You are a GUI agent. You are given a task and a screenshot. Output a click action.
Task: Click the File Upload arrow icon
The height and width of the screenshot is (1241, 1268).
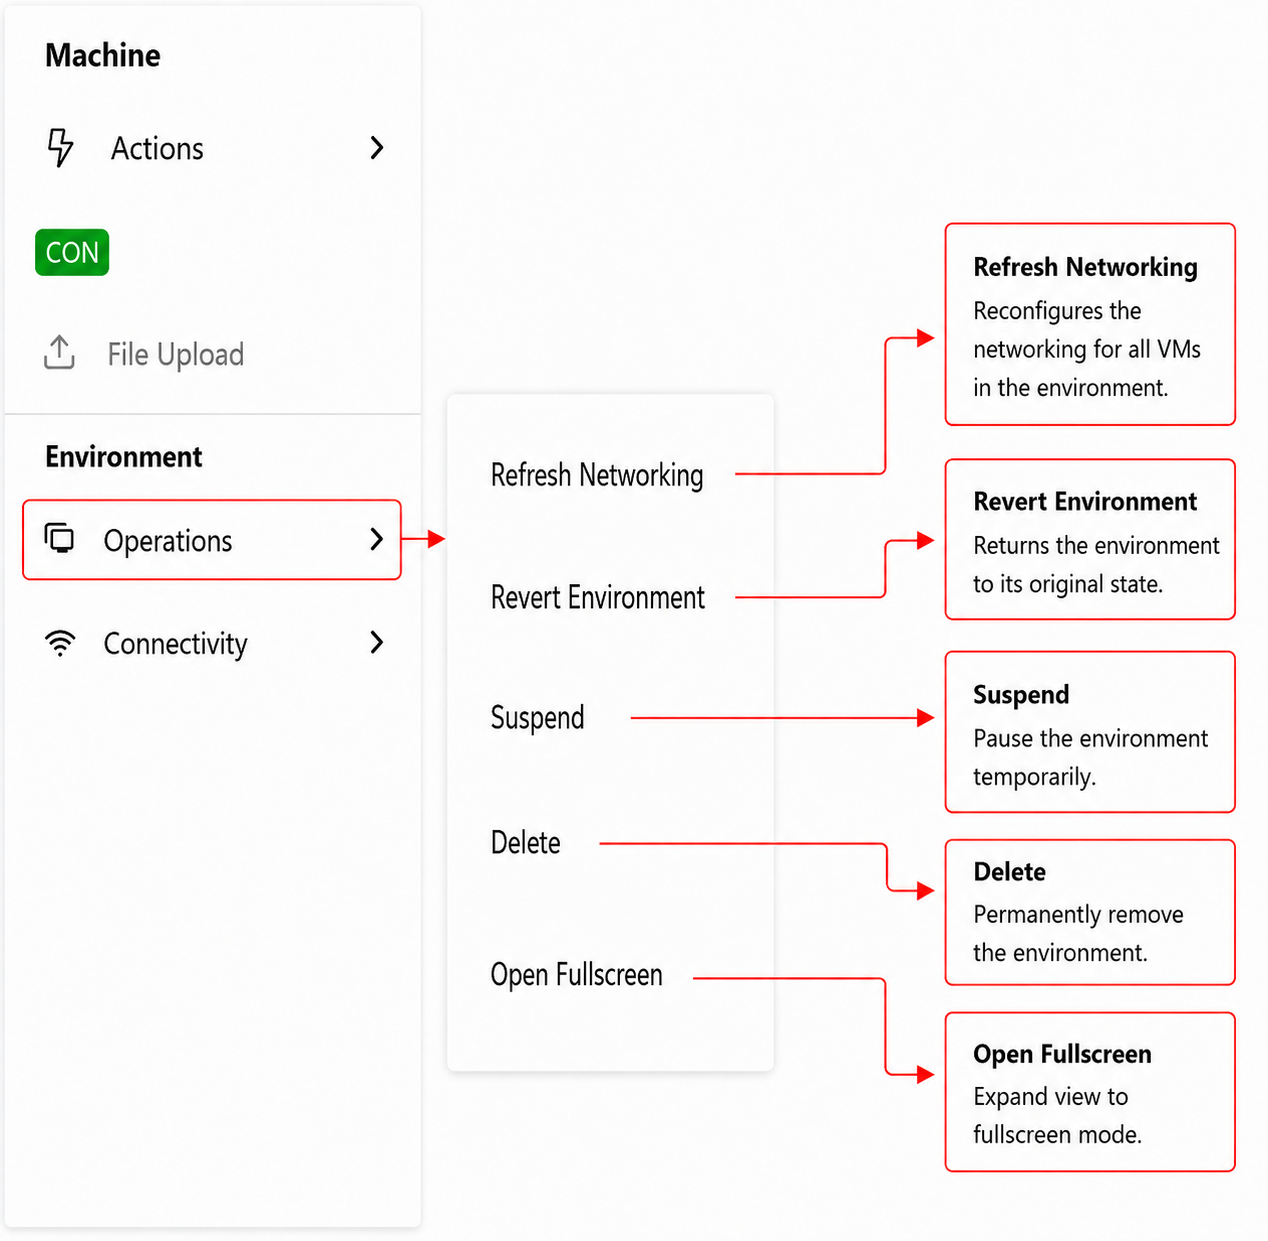point(59,352)
